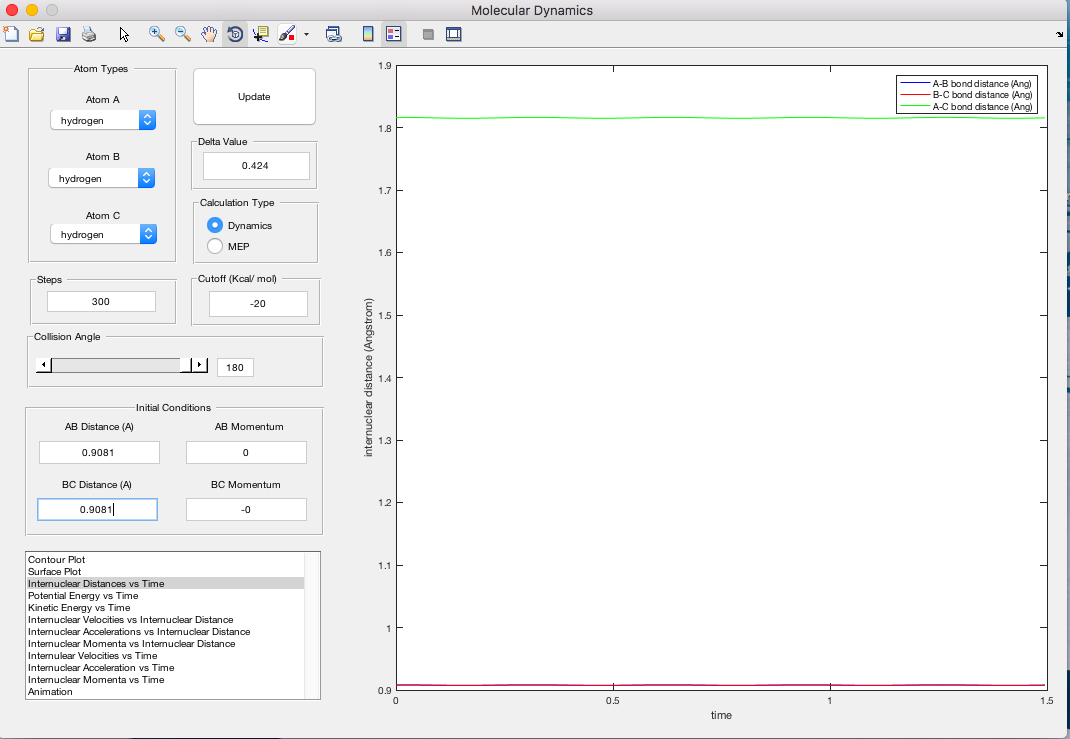Screen dimensions: 1070x739
Task: Choose Animation in the plot list
Action: [50, 691]
